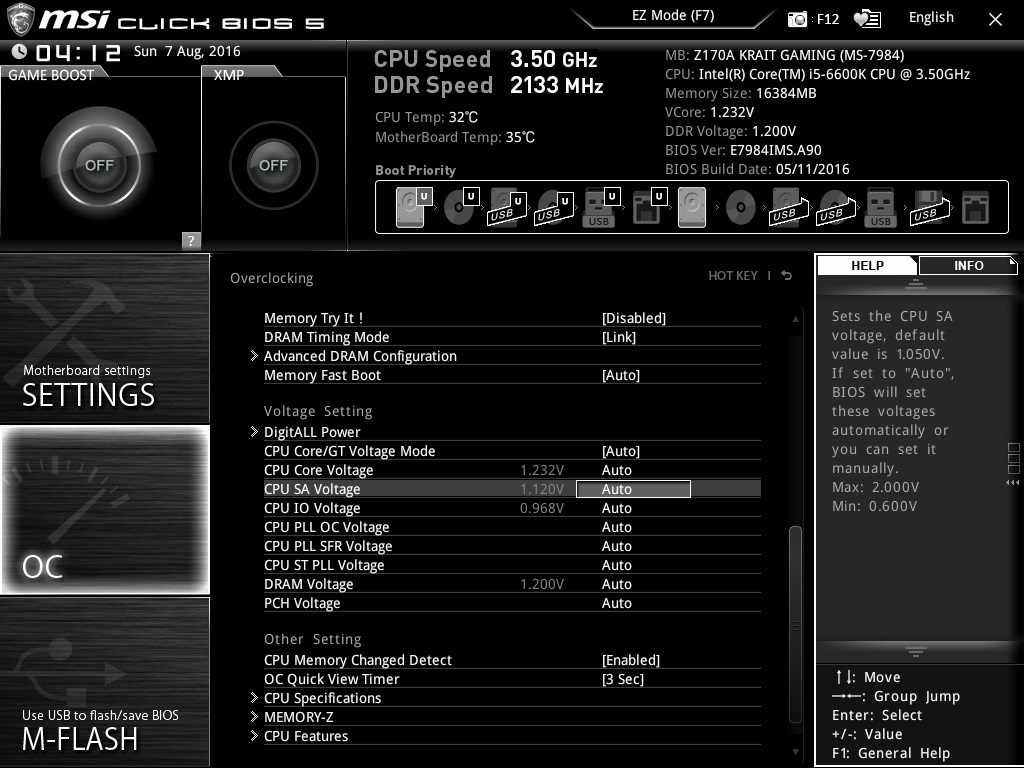Click the bottom grip handle of the help panel
Image resolution: width=1024 pixels, height=768 pixels.
tap(915, 652)
